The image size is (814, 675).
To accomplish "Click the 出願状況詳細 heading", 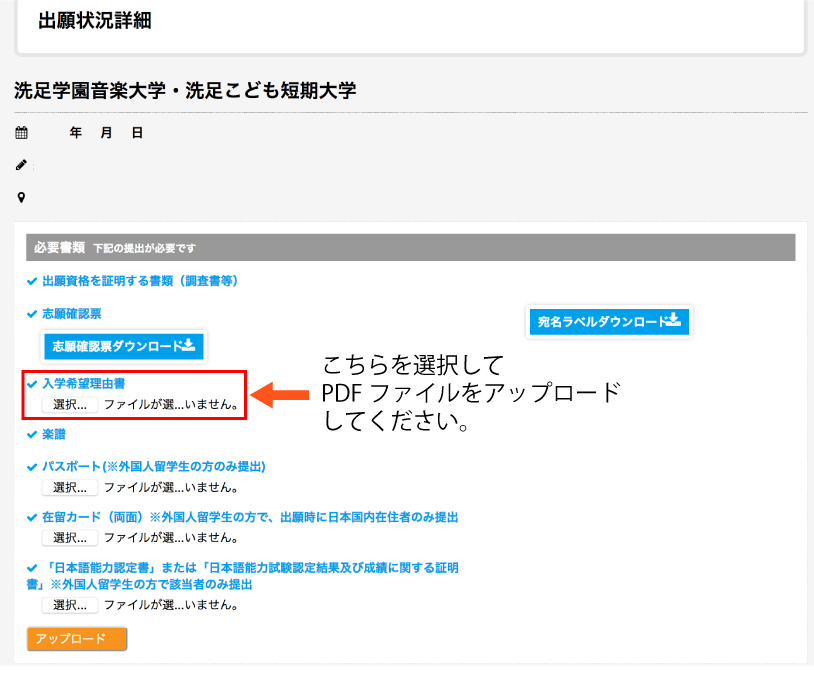I will tap(95, 21).
